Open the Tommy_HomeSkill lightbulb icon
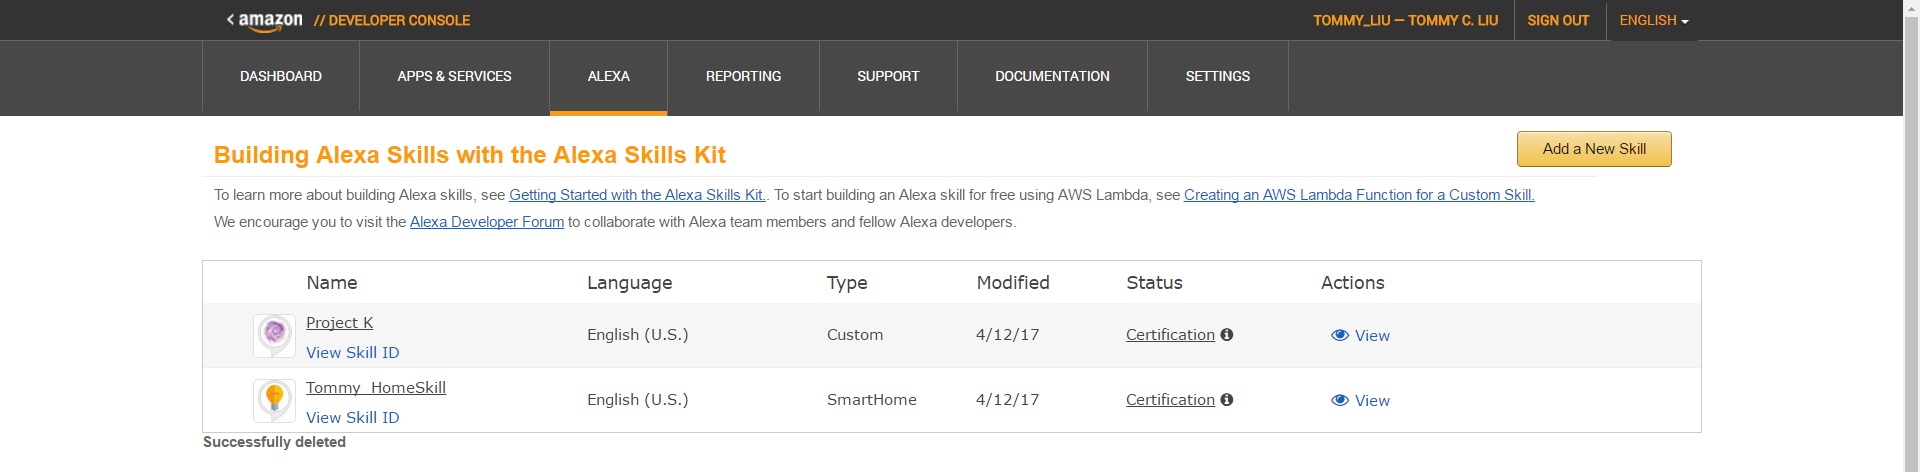Screen dimensions: 1920x472 click(274, 400)
